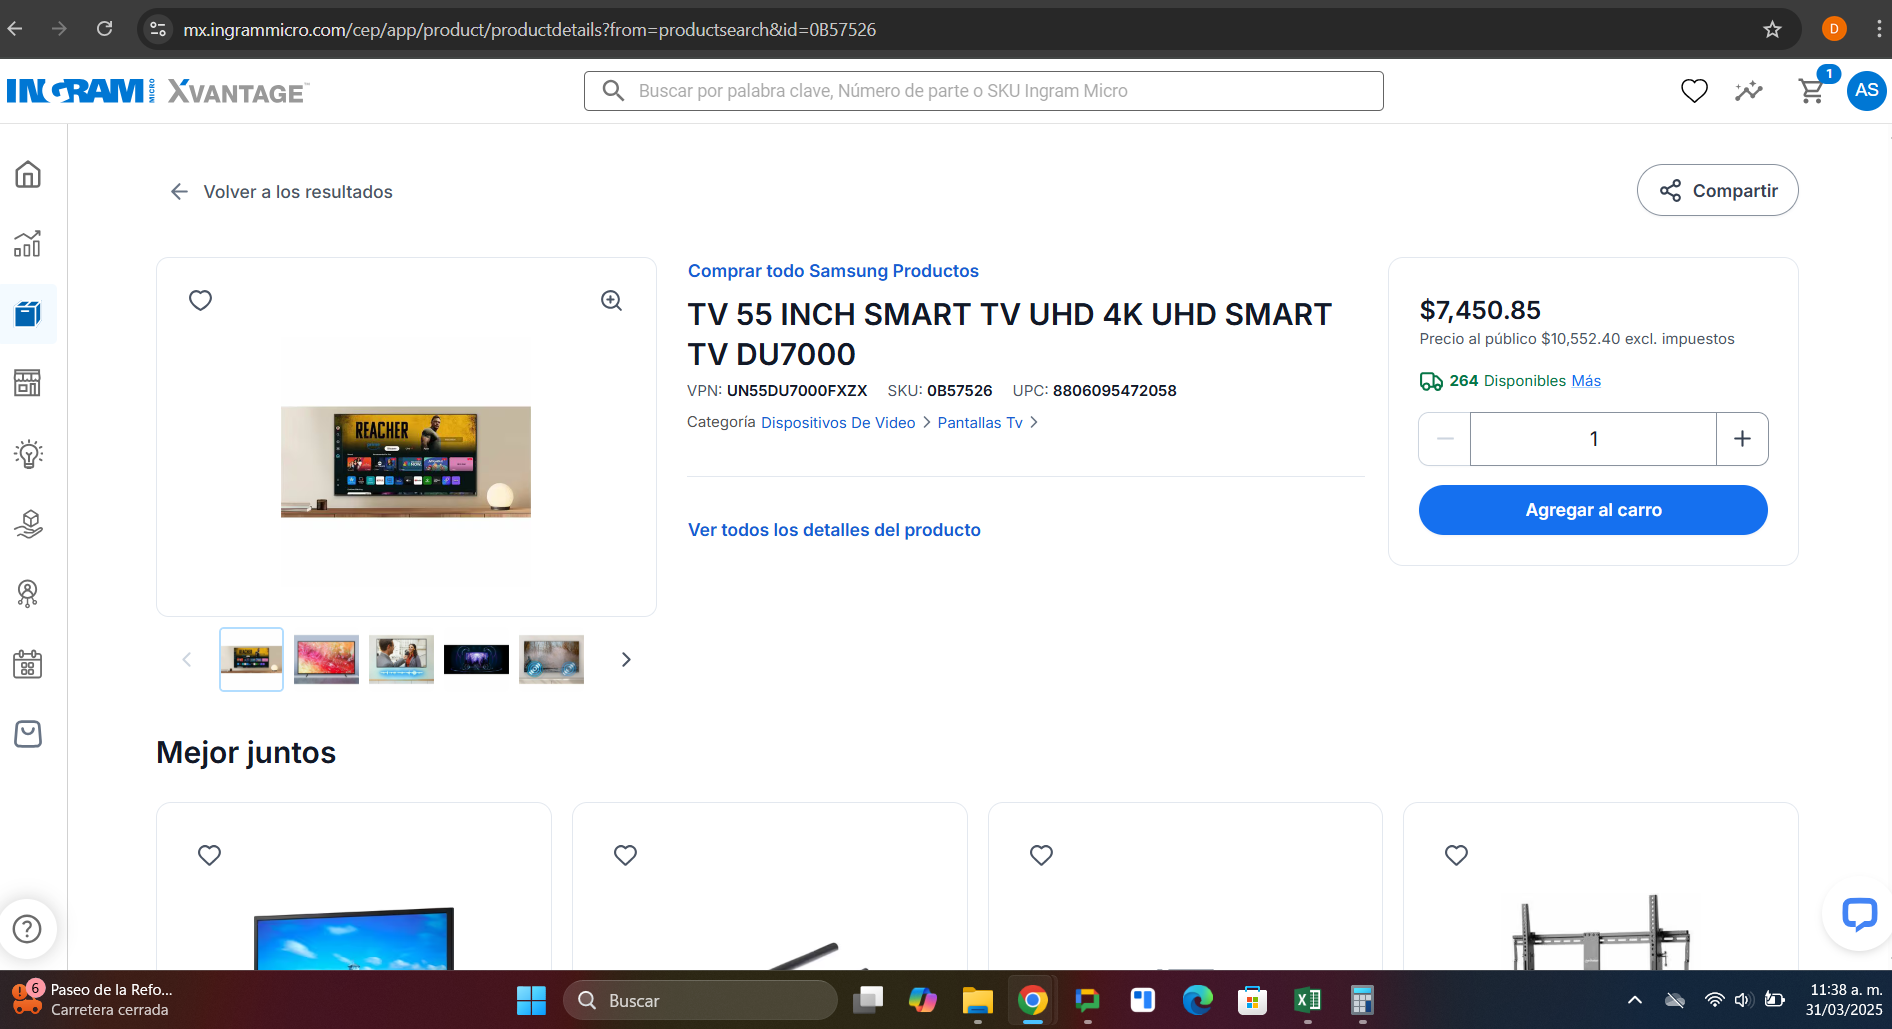Open Pantallas Tv category link
The image size is (1892, 1029).
coord(980,422)
